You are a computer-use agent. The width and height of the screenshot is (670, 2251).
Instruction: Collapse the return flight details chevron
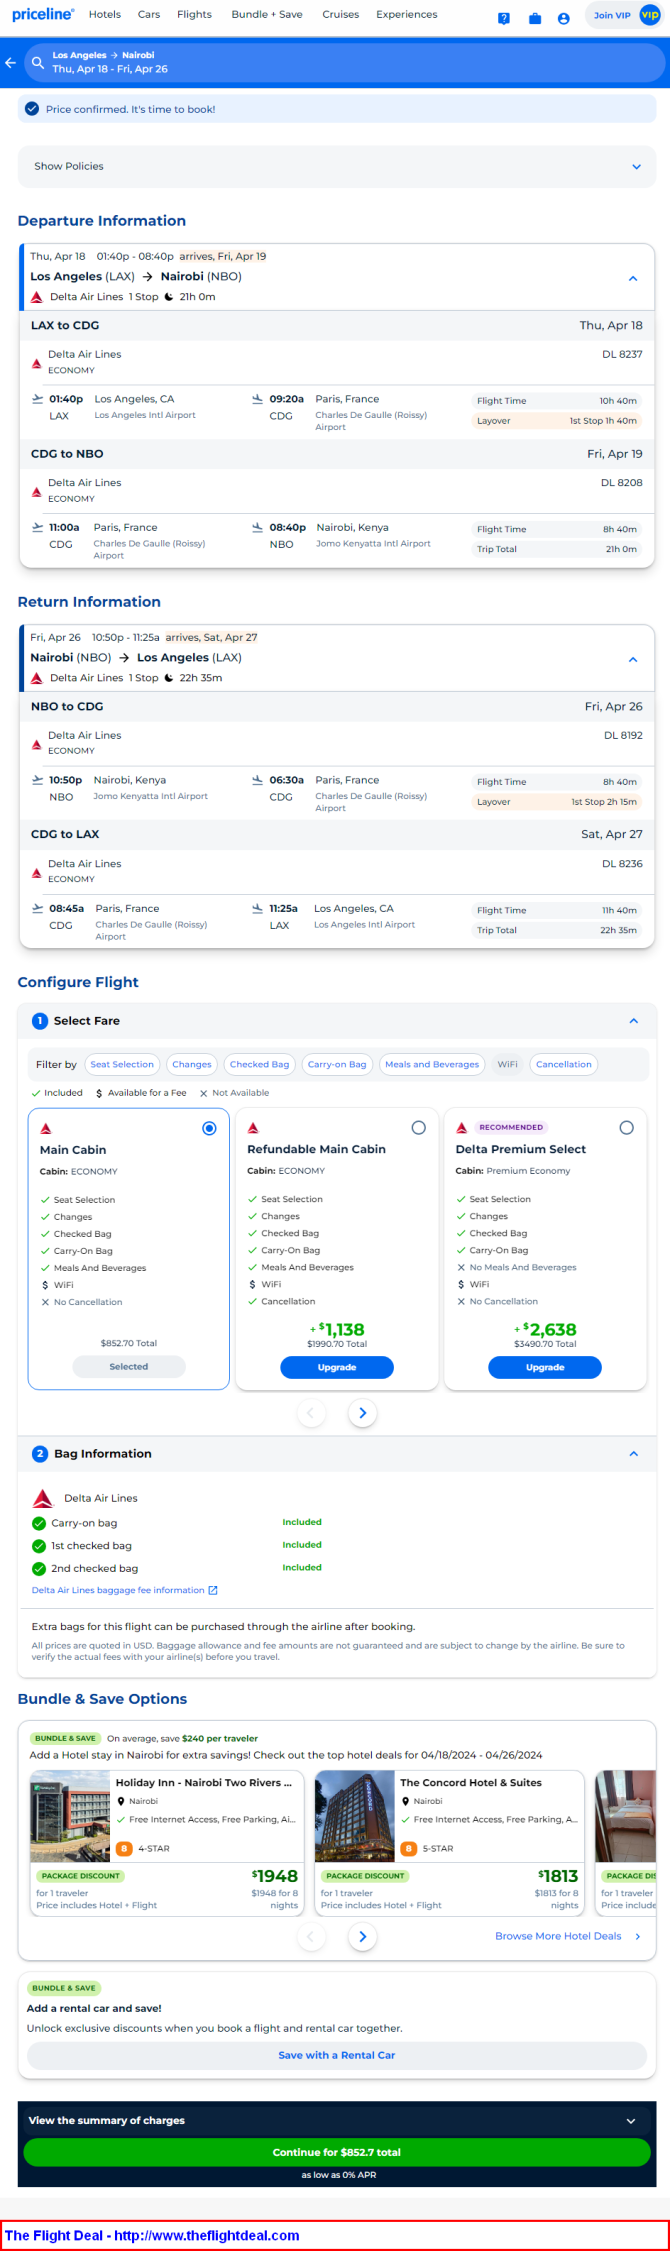tap(633, 659)
